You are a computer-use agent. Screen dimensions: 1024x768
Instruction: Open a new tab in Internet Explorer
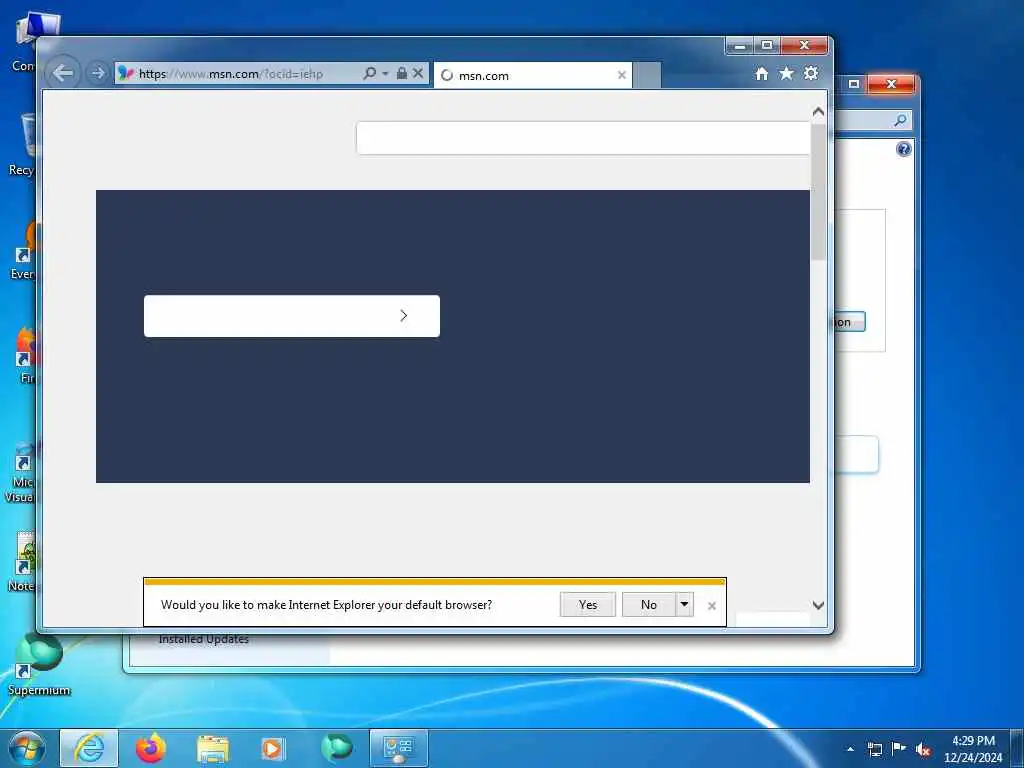coord(647,75)
